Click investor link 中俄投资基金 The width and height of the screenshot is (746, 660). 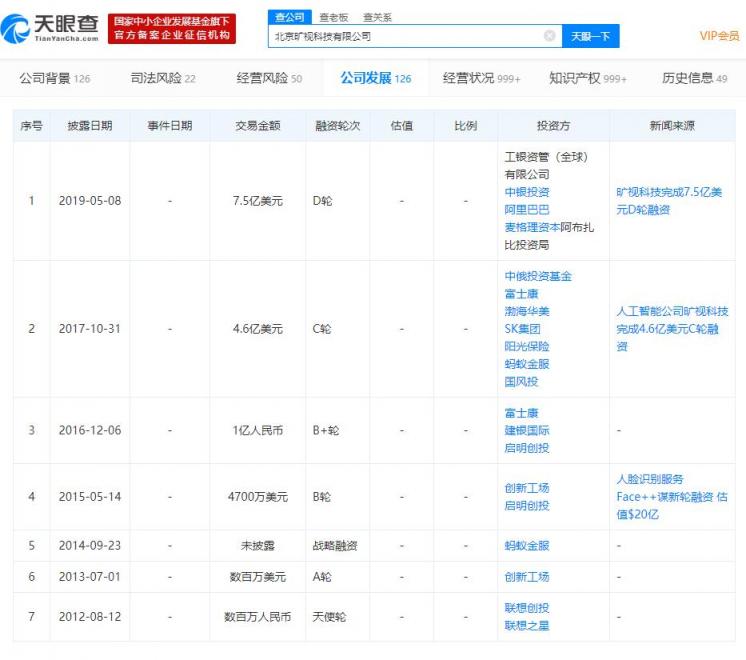click(538, 276)
